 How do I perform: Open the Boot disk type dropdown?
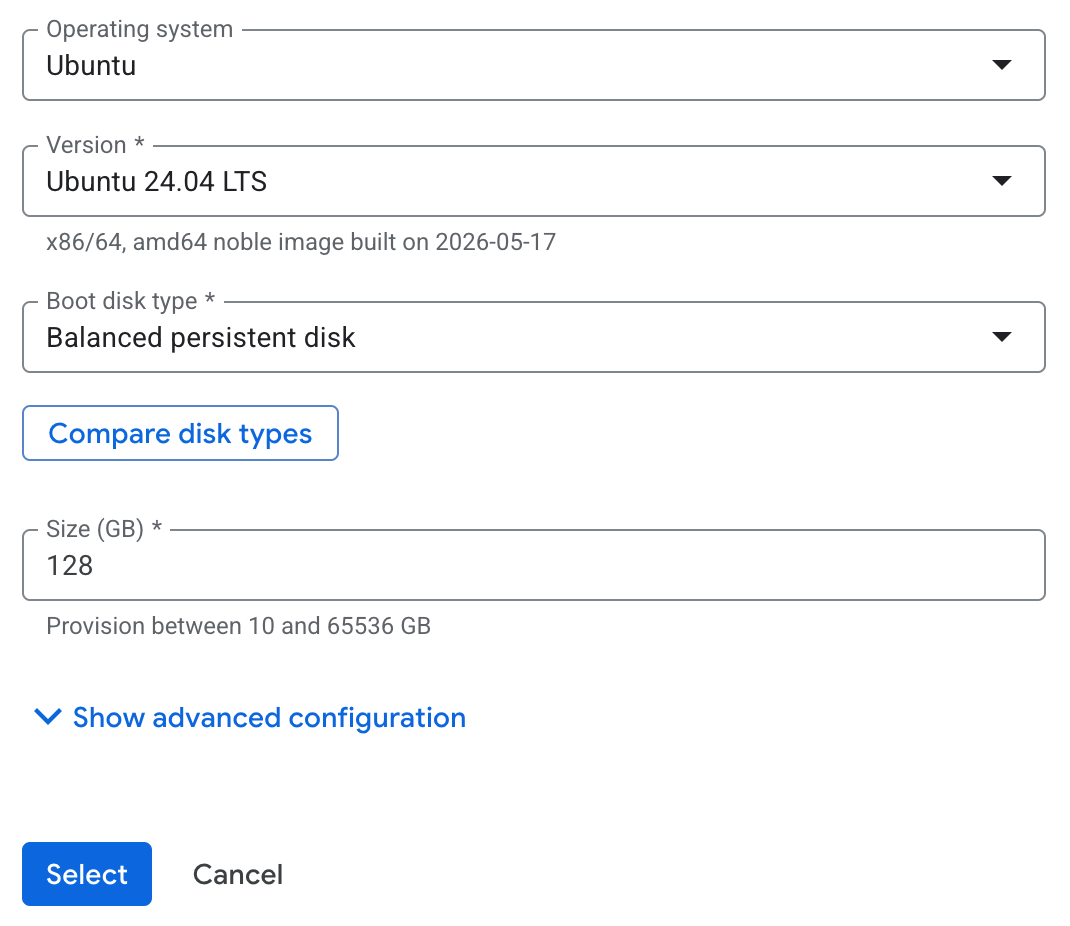pyautogui.click(x=534, y=337)
